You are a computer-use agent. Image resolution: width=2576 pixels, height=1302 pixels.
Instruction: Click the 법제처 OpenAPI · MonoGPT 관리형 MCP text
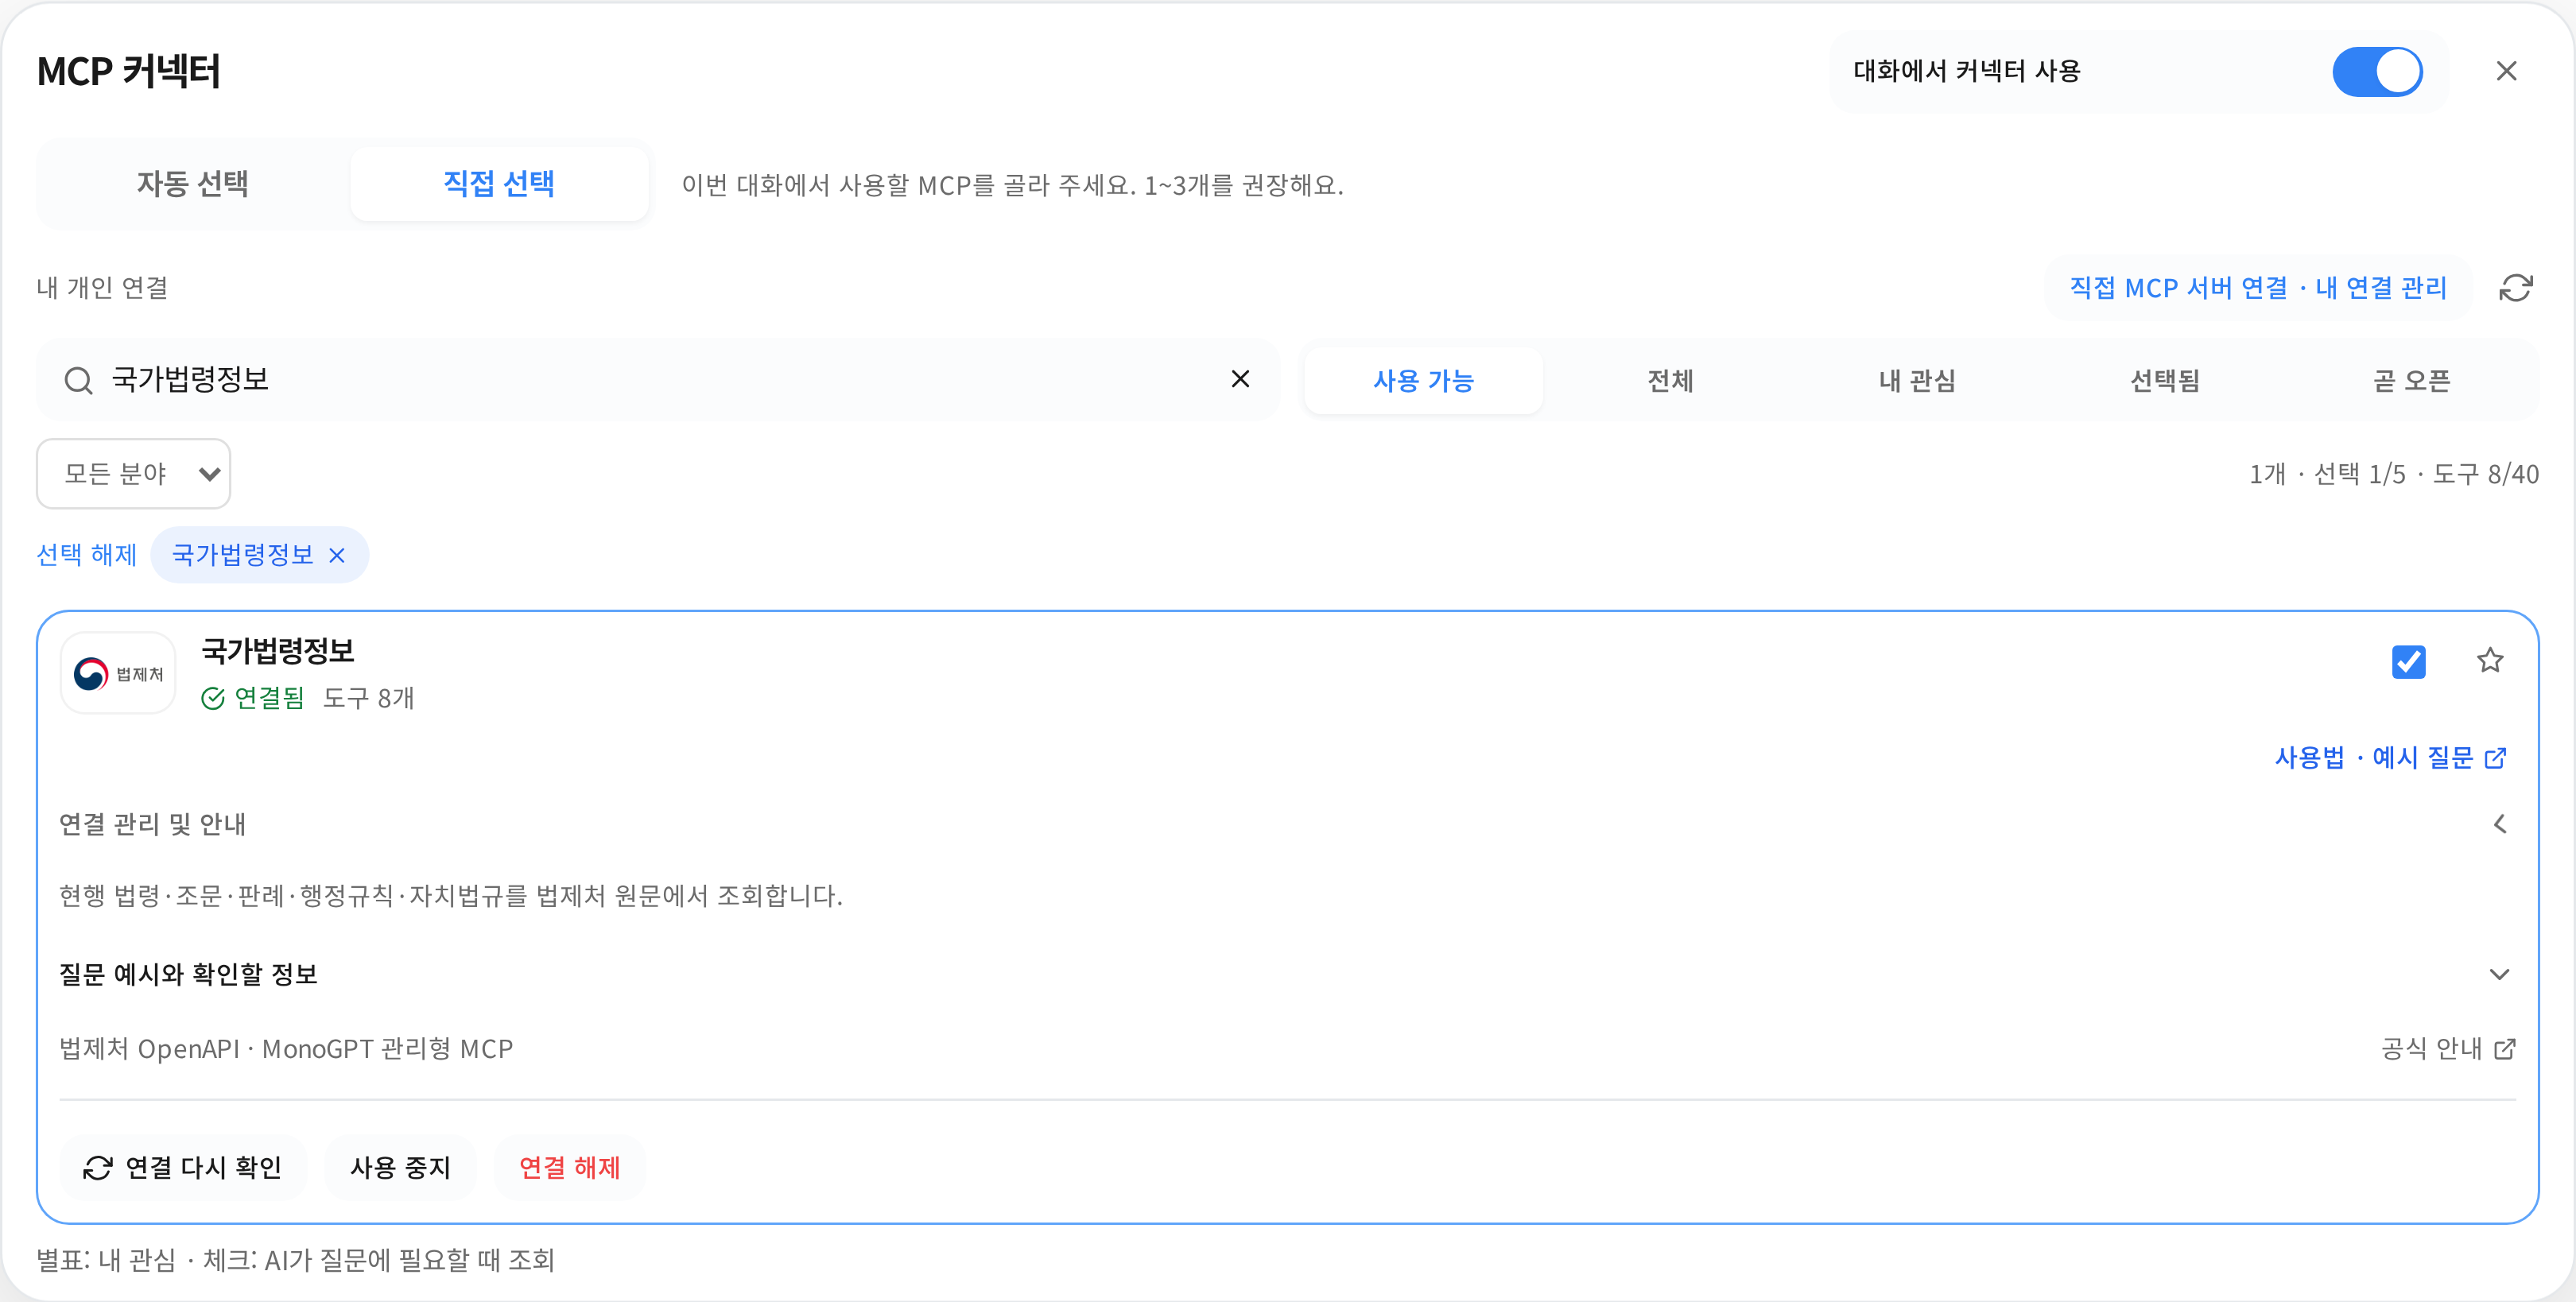coord(286,1049)
